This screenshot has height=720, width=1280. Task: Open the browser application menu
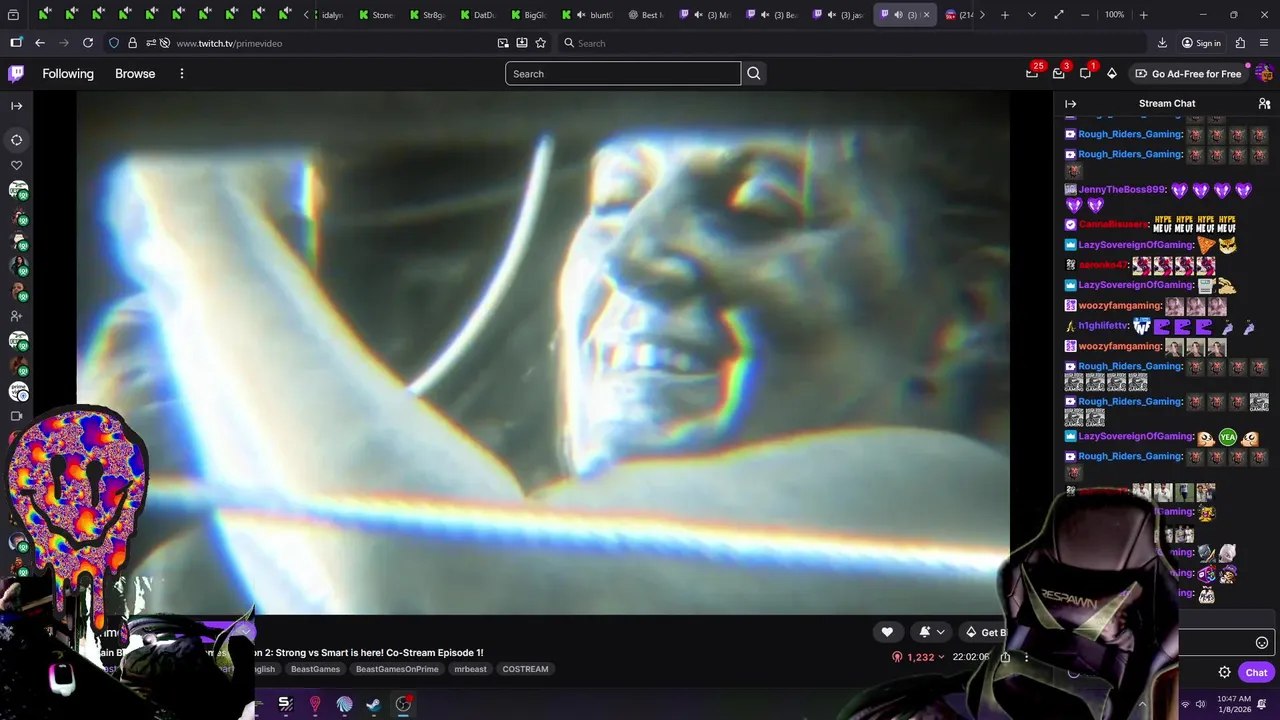coord(1266,43)
